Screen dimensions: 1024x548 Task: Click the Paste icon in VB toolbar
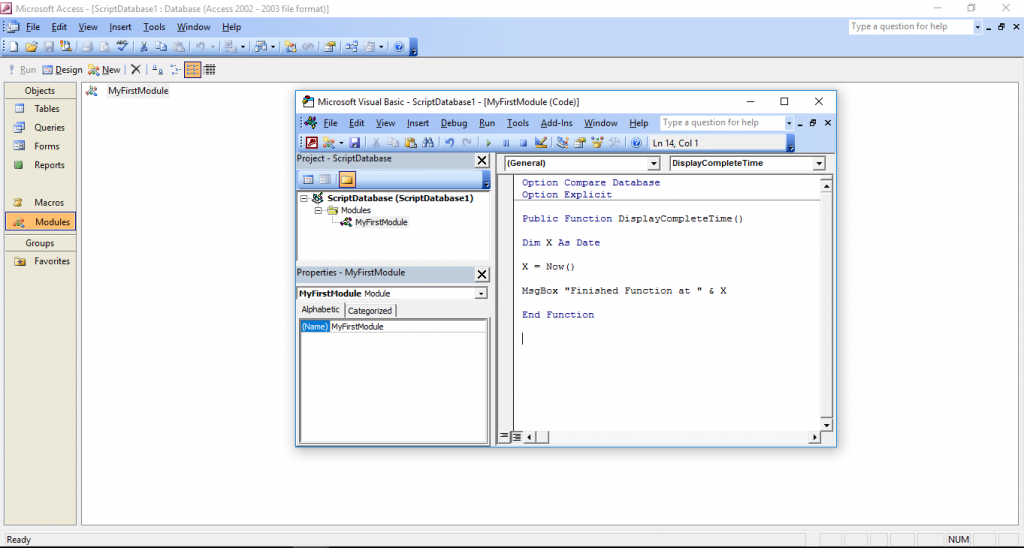click(411, 142)
